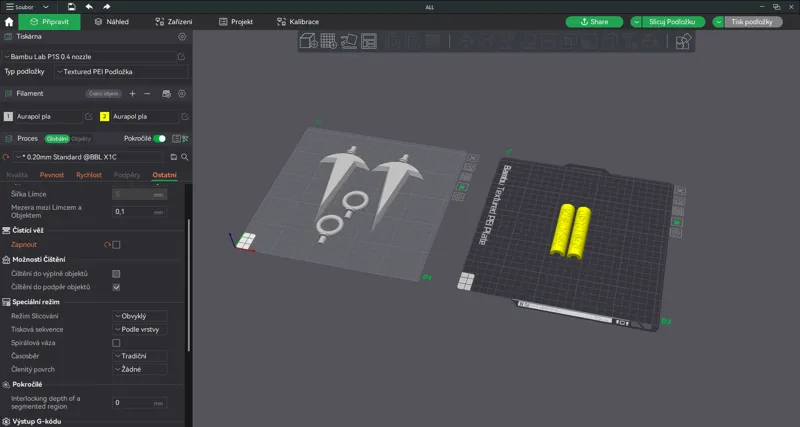The image size is (800, 427).
Task: Remove a filament with the minus icon
Action: pyautogui.click(x=147, y=94)
